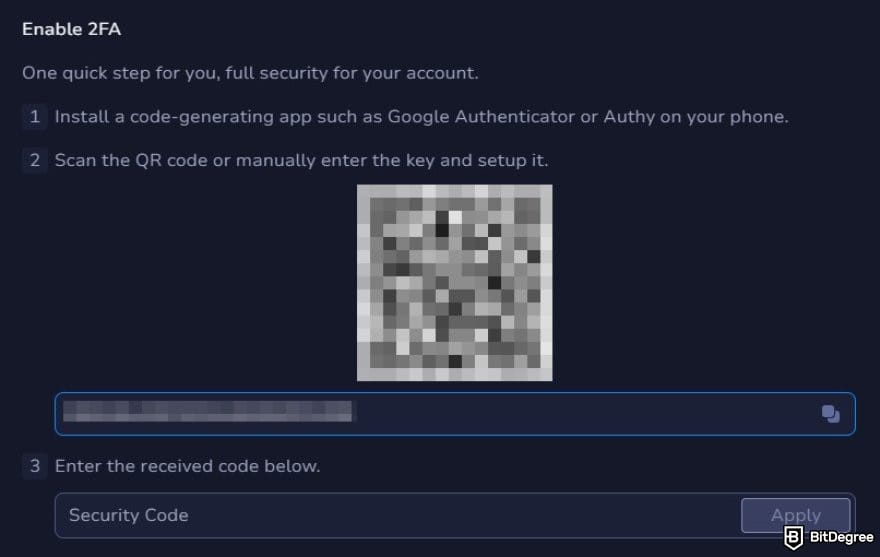Screen dimensions: 880x557
Task: Click the pixelated QR code image
Action: point(454,282)
